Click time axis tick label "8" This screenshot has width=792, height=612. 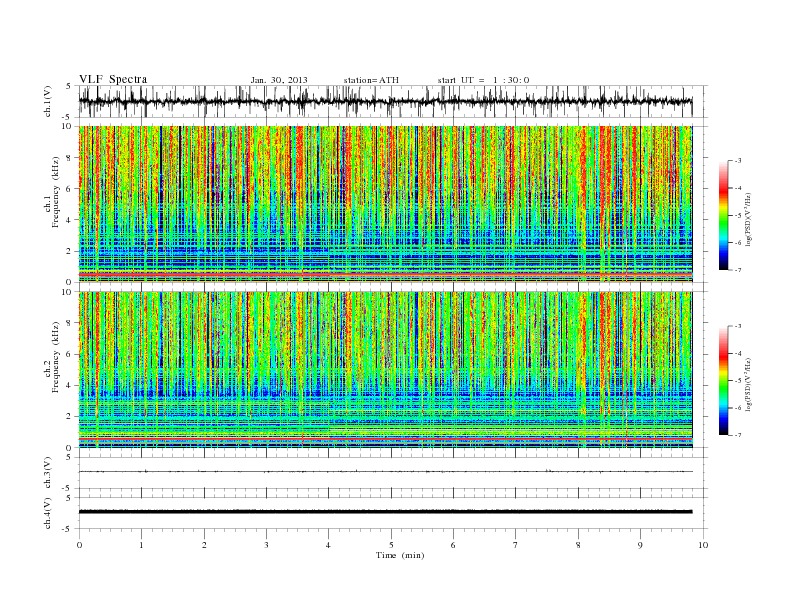coord(578,545)
